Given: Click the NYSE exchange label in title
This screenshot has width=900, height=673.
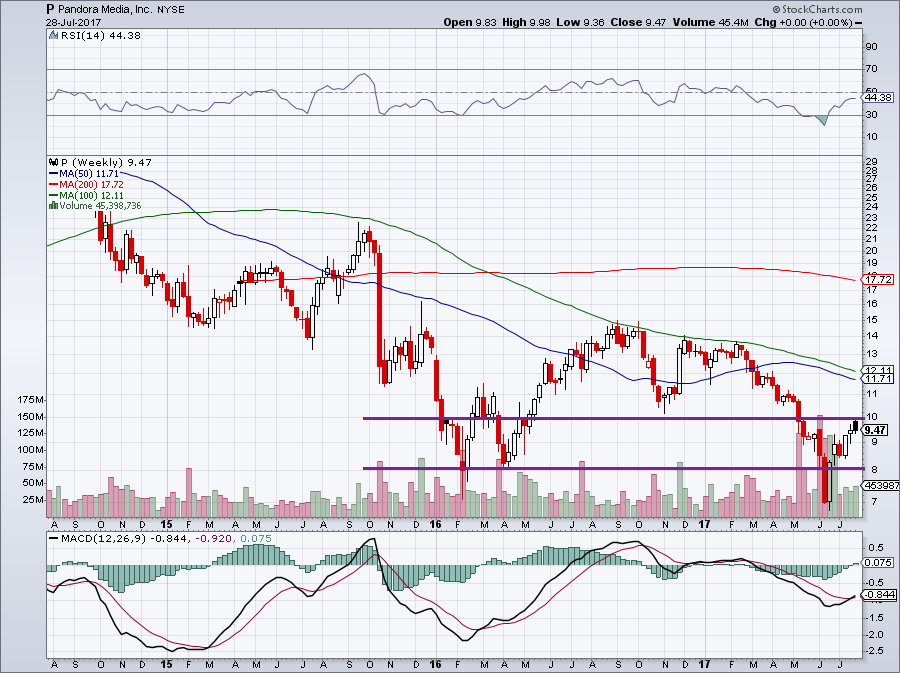Looking at the screenshot, I should point(172,10).
